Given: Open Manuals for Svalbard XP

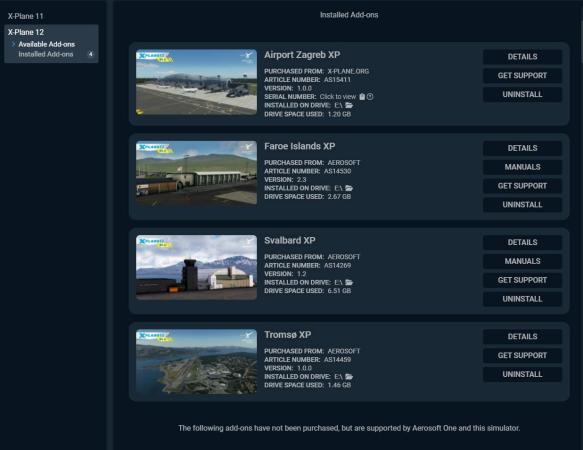Looking at the screenshot, I should [522, 261].
